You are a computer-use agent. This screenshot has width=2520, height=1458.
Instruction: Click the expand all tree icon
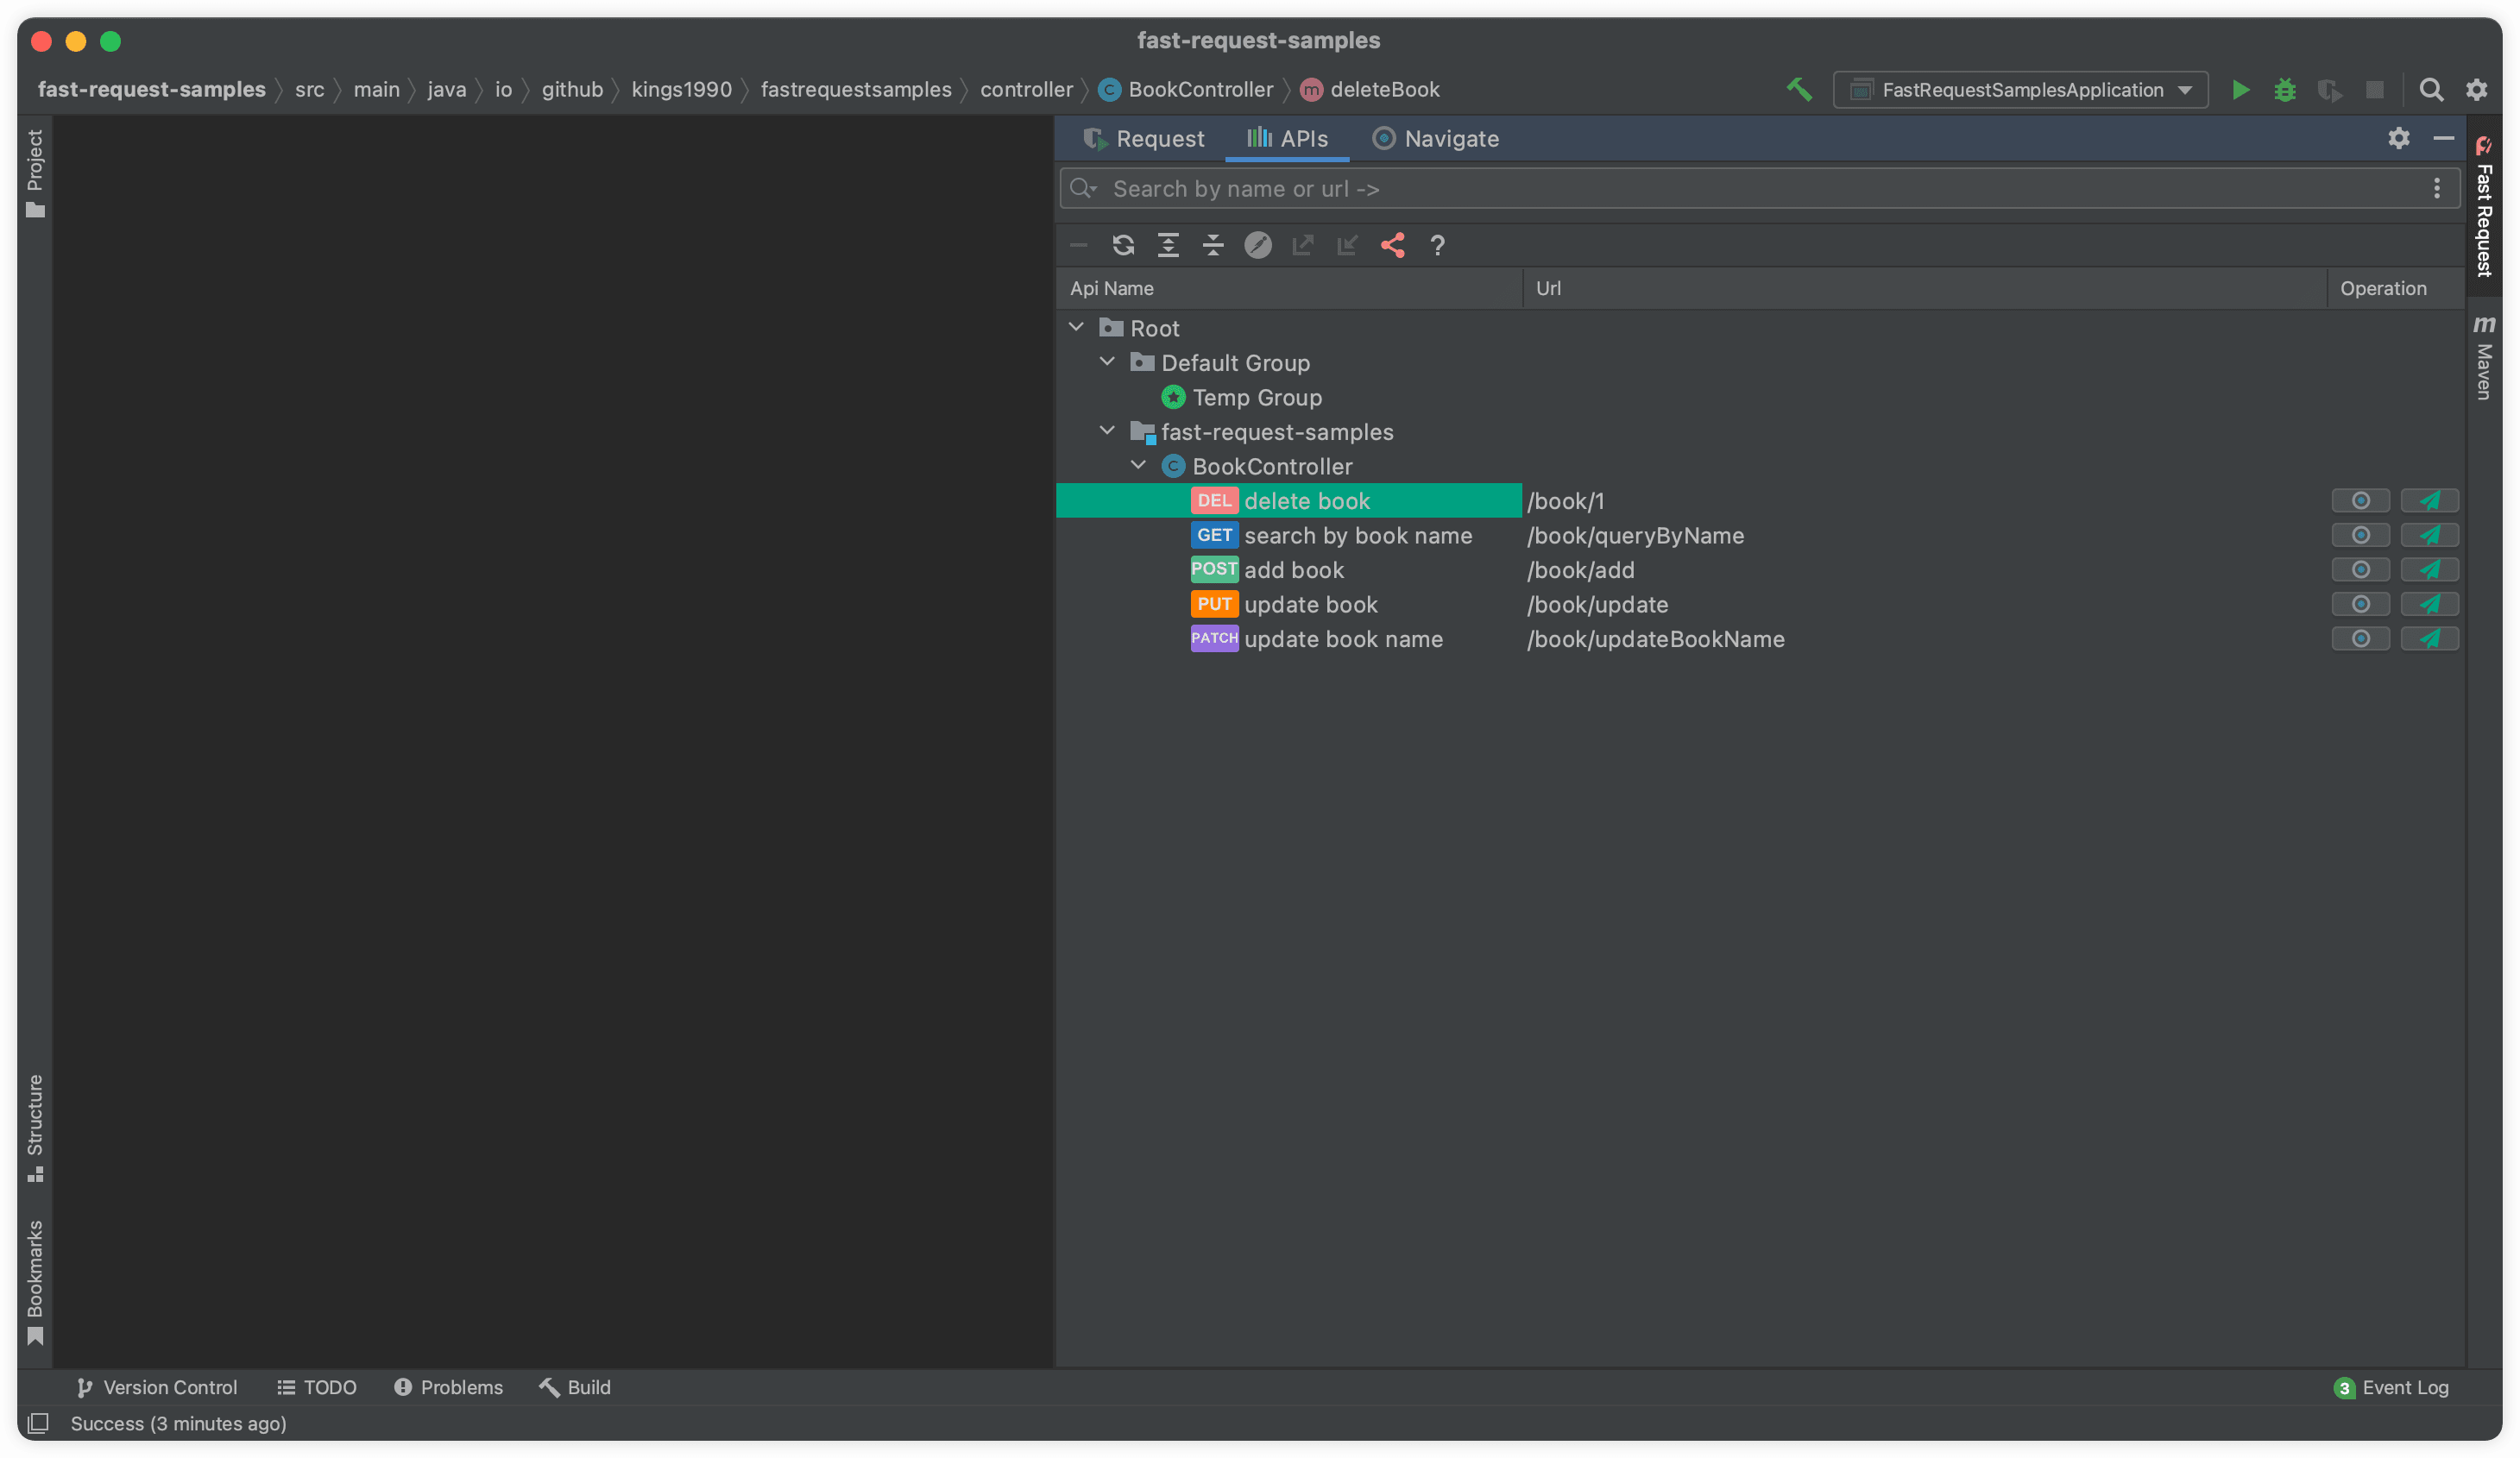(x=1168, y=245)
